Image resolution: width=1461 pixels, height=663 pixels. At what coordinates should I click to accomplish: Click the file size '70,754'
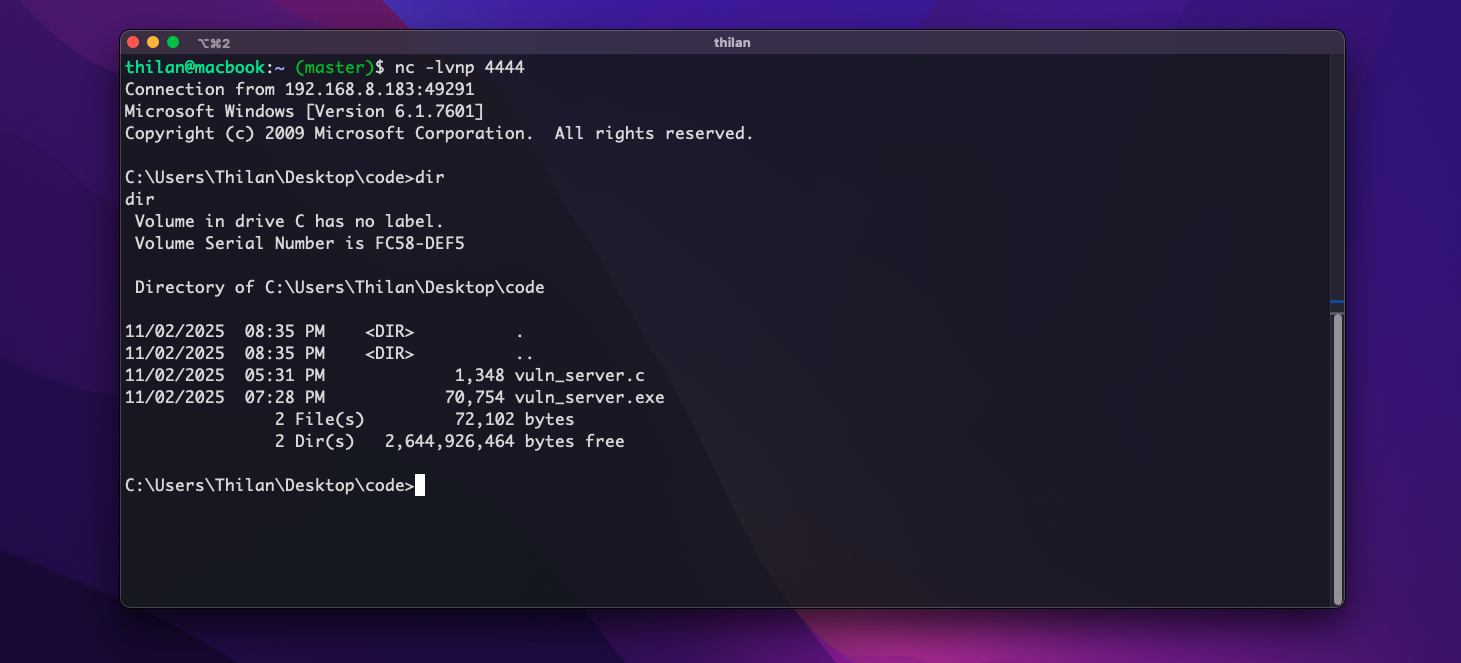coord(475,397)
